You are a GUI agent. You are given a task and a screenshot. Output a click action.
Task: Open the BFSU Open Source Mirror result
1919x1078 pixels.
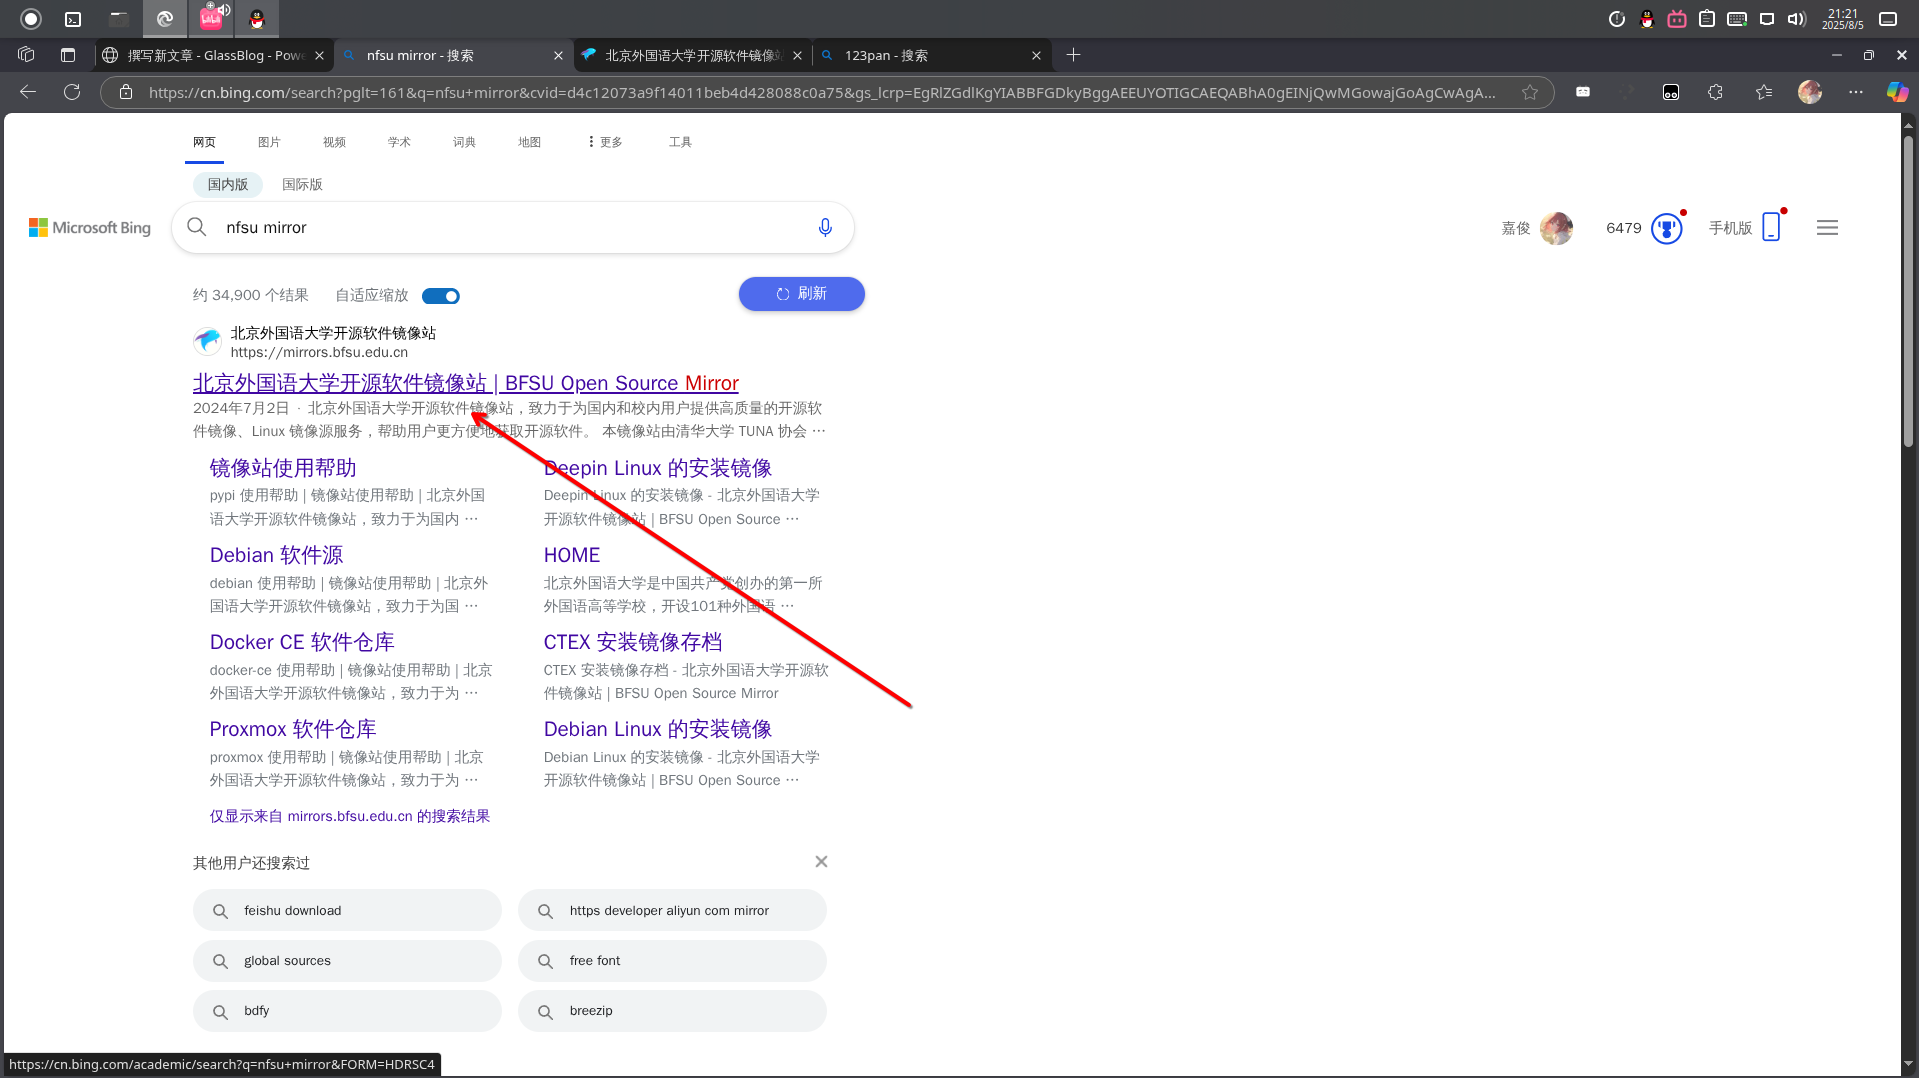[466, 383]
